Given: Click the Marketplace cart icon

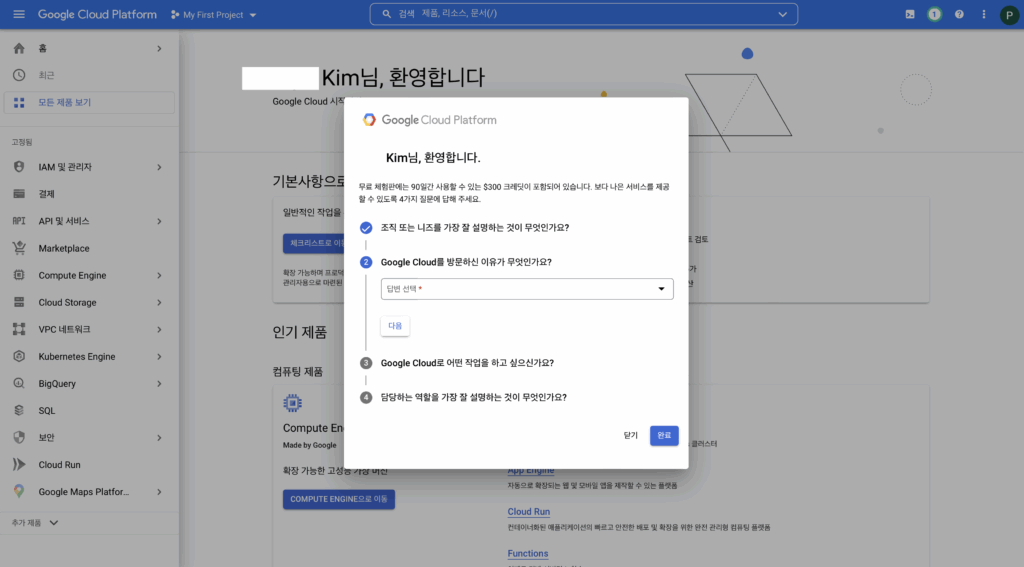Looking at the screenshot, I should pyautogui.click(x=19, y=248).
